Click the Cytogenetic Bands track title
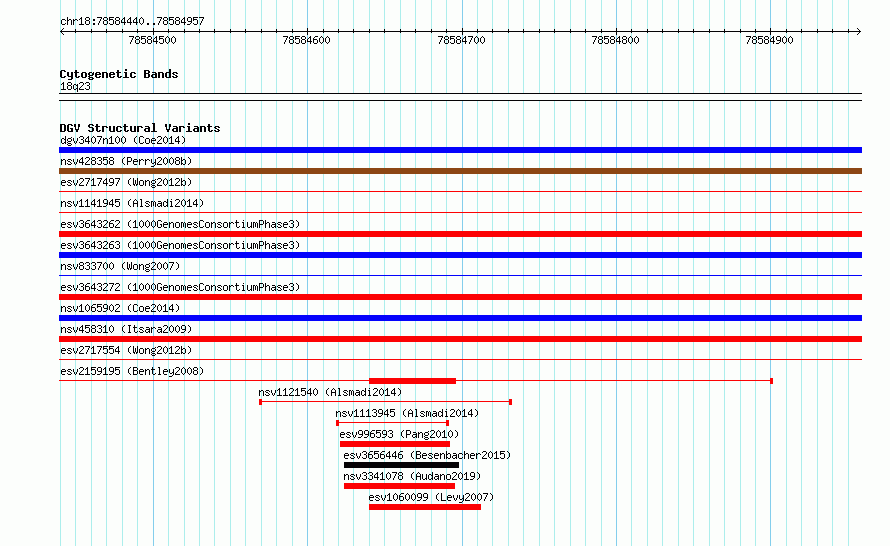 [x=119, y=74]
